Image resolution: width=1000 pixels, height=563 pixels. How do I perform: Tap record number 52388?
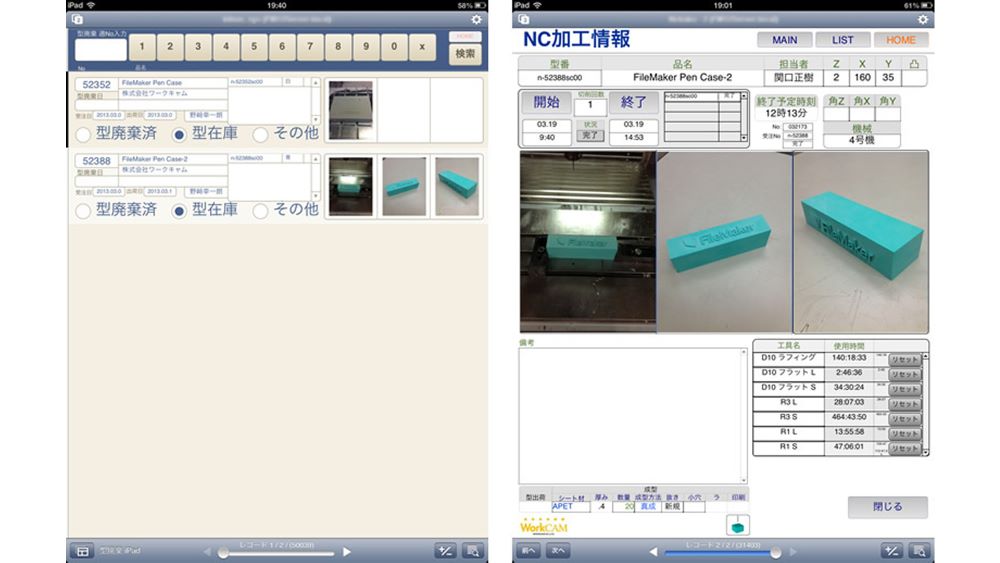tap(96, 161)
